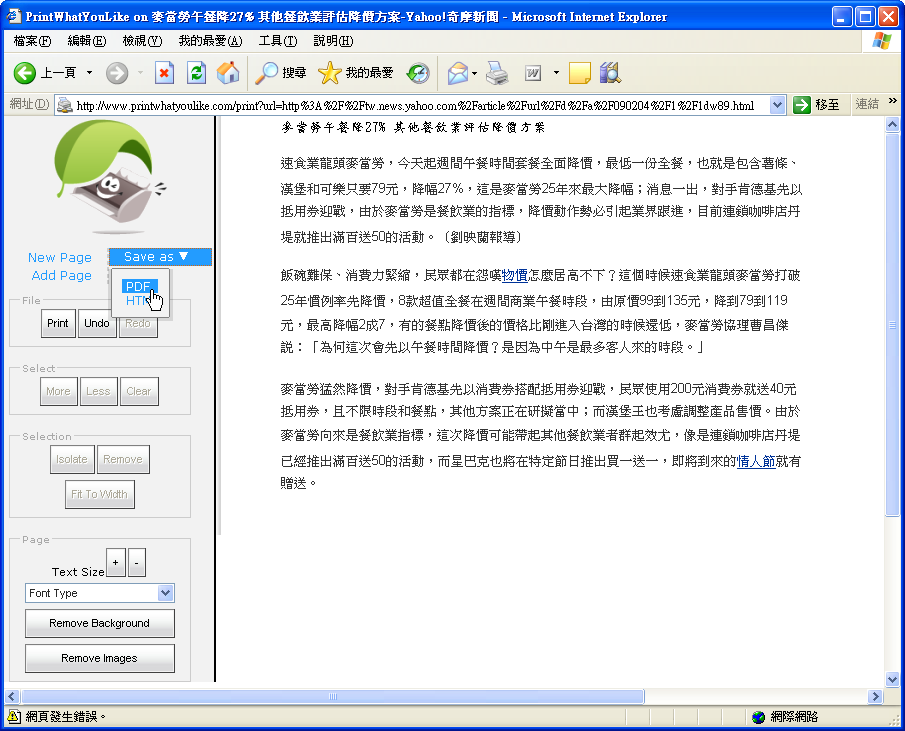This screenshot has height=731, width=905.
Task: Open the 工具(T) menu
Action: [278, 41]
